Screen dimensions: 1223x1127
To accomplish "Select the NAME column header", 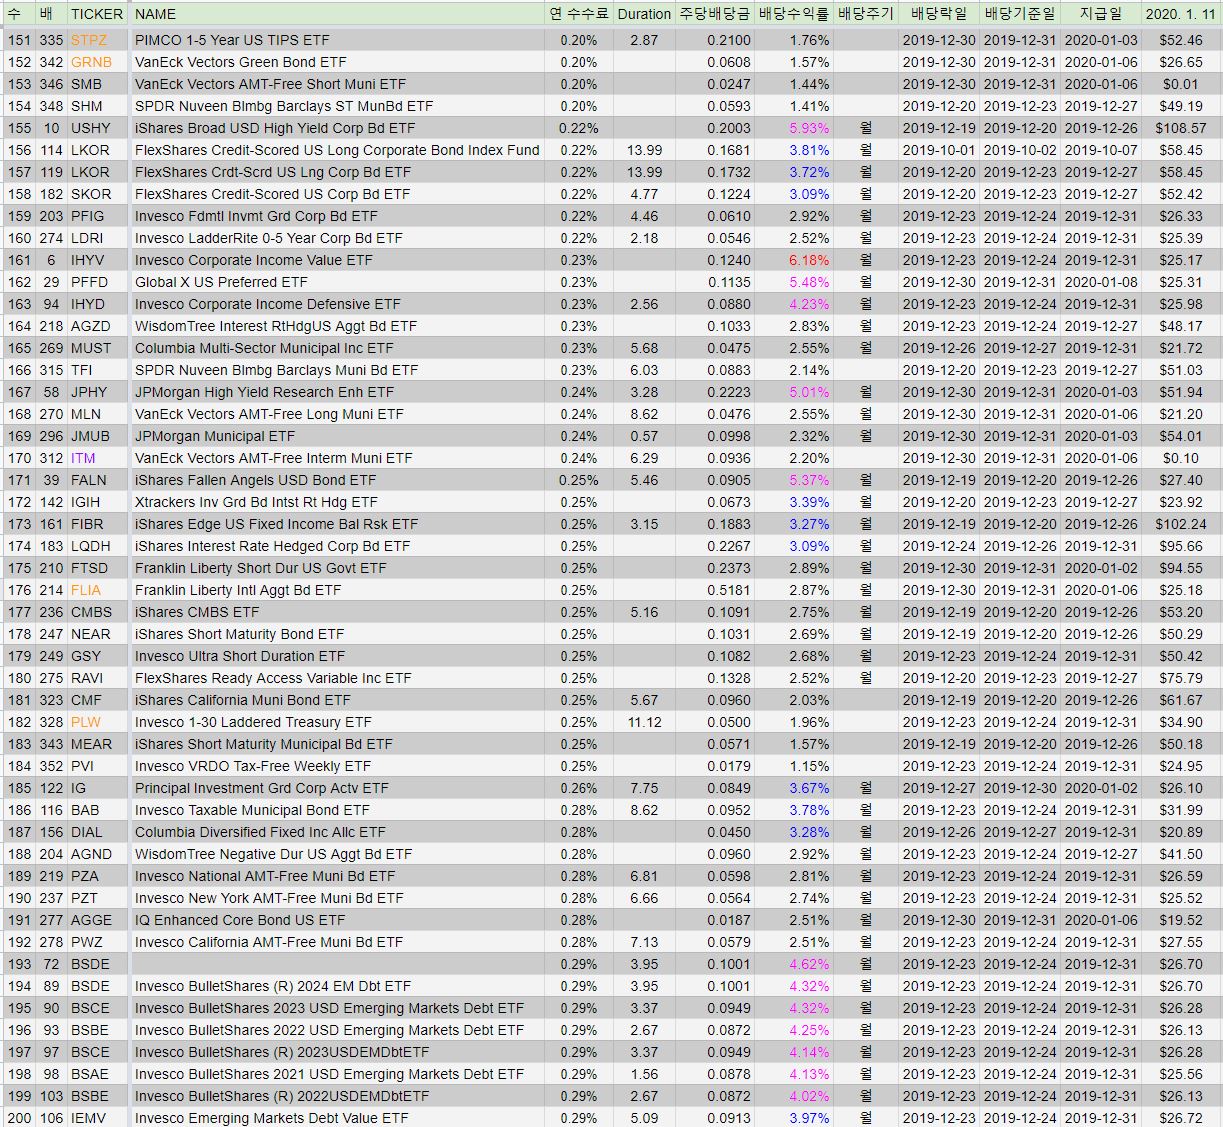I will [338, 14].
